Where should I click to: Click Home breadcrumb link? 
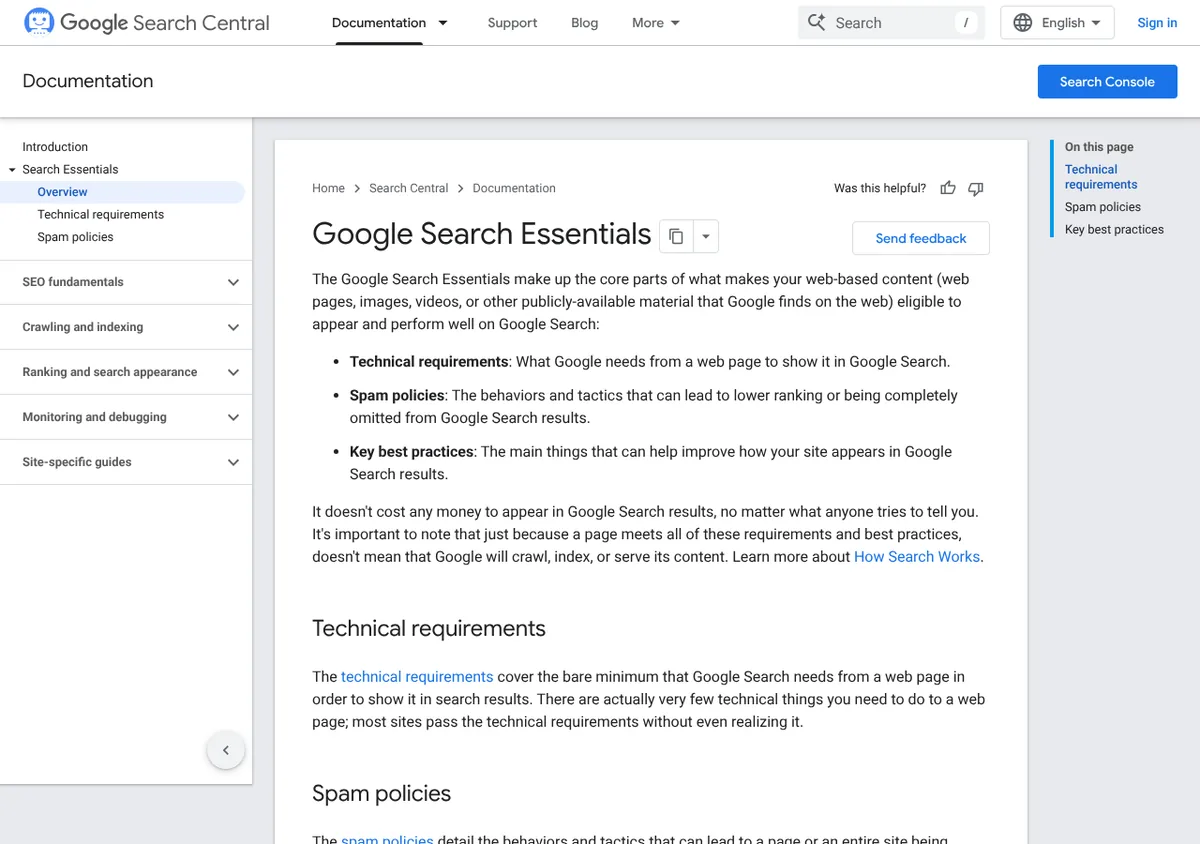click(x=328, y=188)
